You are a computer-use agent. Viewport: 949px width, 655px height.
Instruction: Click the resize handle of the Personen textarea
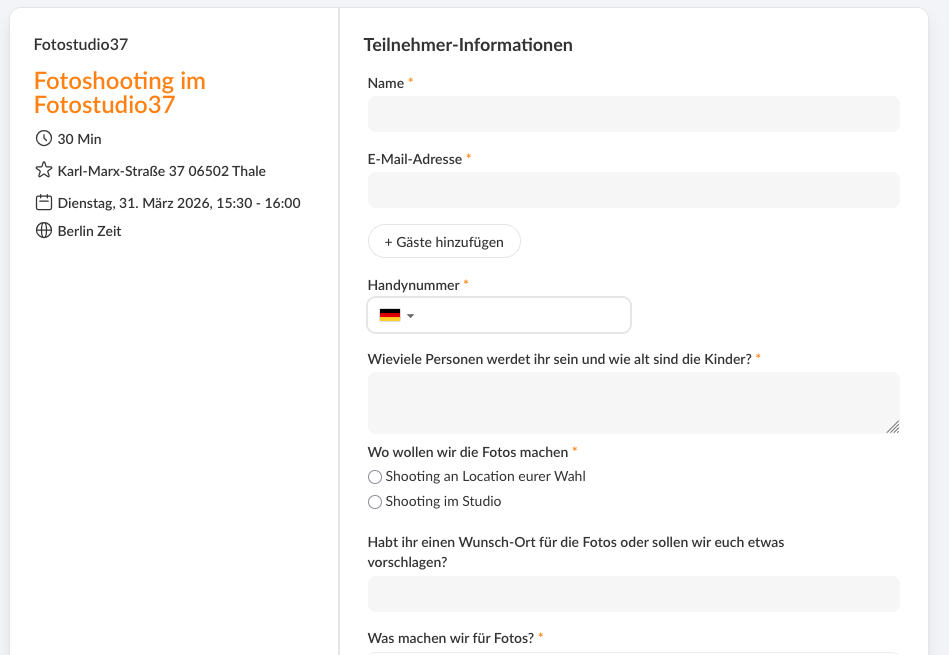point(892,426)
